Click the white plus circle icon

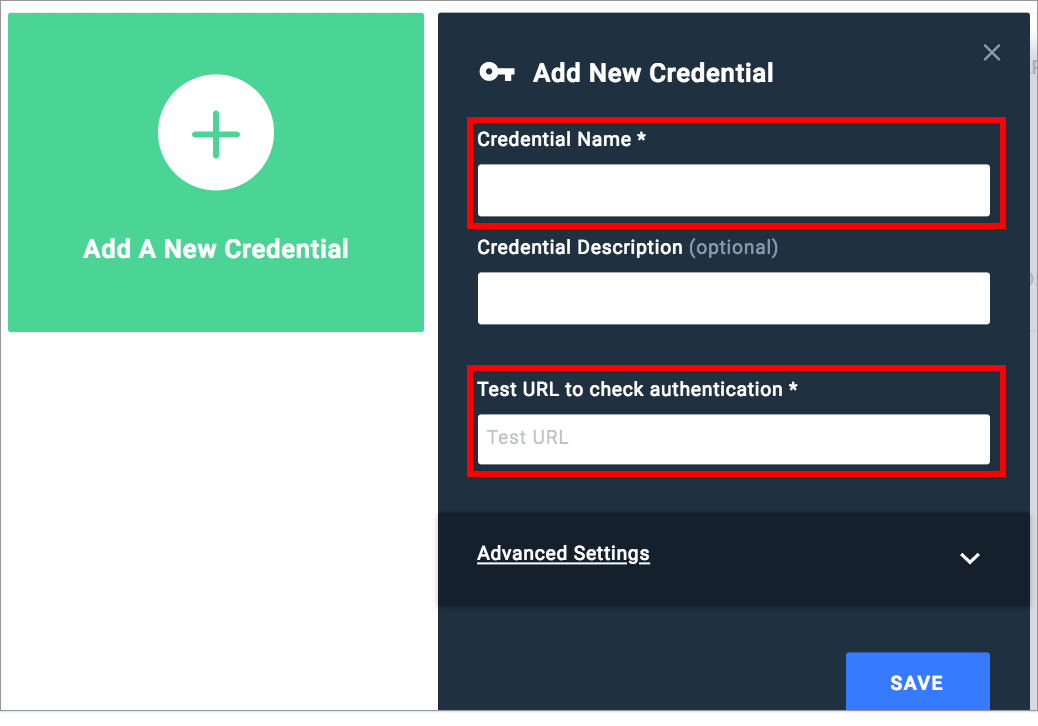(x=216, y=132)
